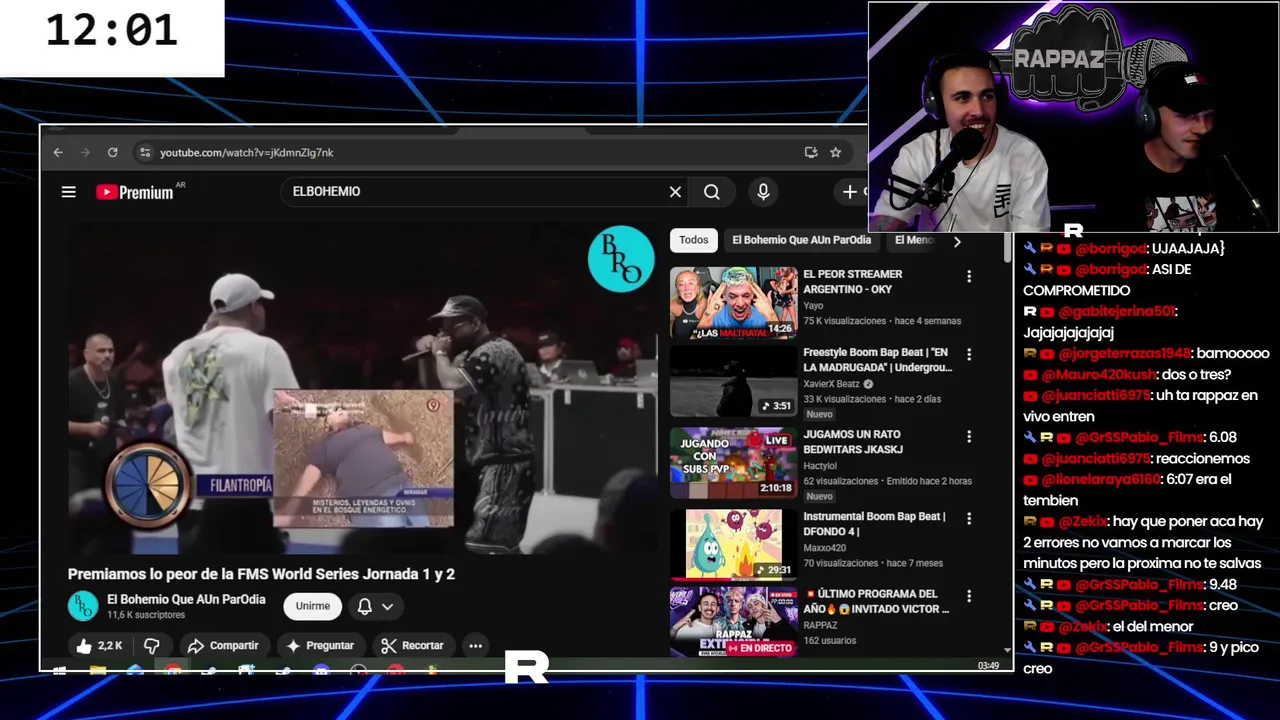
Task: Click Chrome icon on the taskbar
Action: pyautogui.click(x=173, y=668)
